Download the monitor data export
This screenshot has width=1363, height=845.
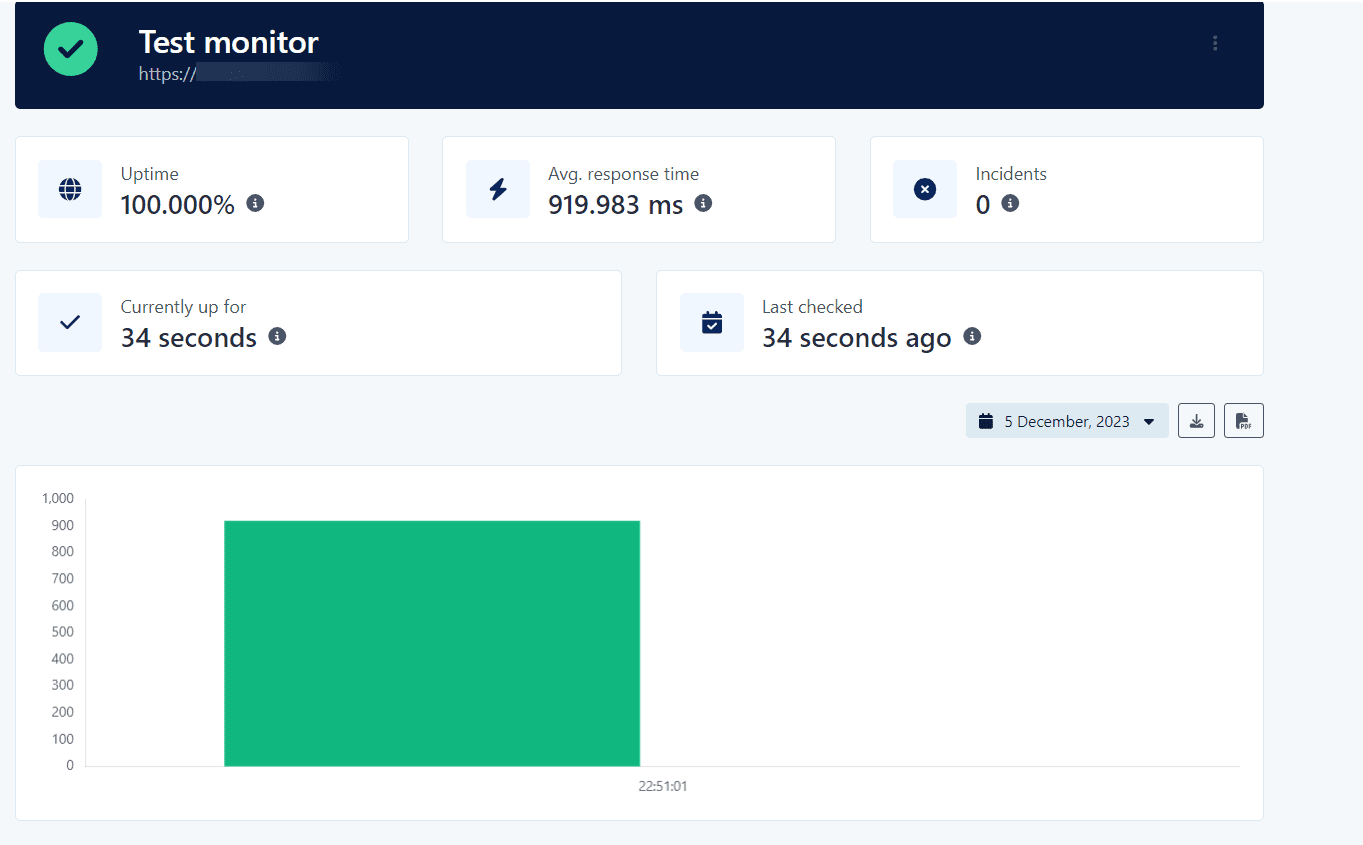click(1196, 421)
